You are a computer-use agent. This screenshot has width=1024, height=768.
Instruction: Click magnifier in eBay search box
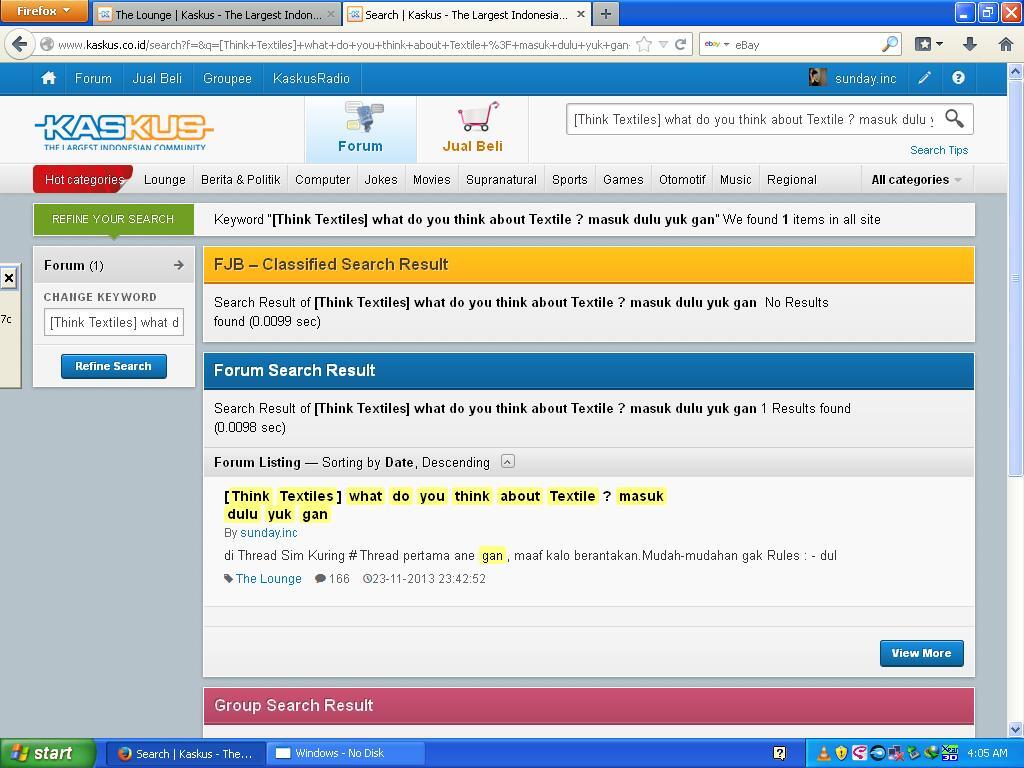click(889, 44)
